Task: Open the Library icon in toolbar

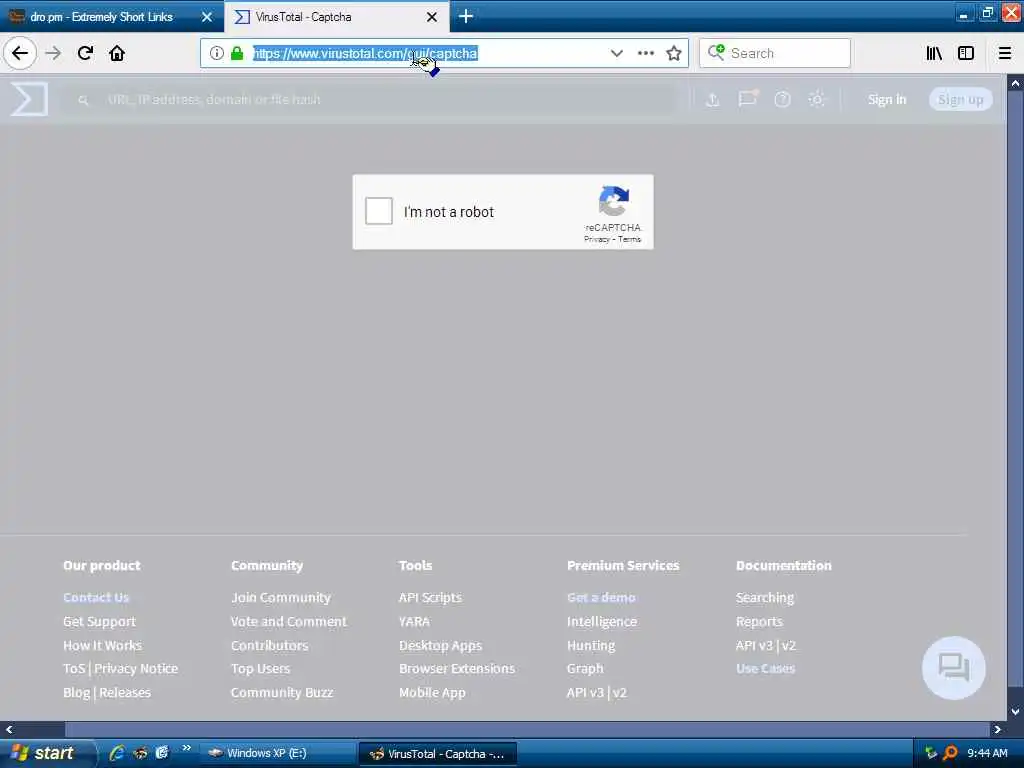Action: pyautogui.click(x=934, y=53)
